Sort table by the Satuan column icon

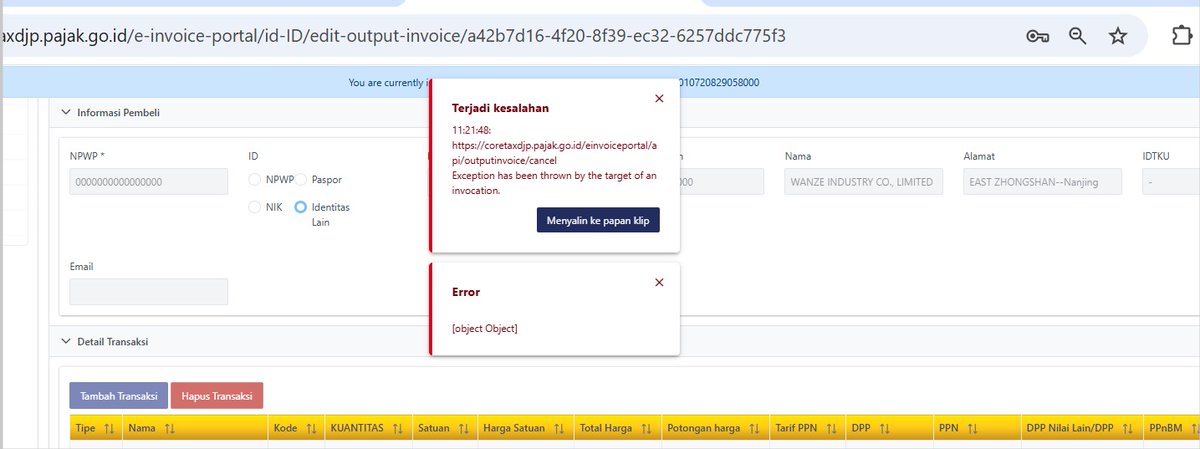point(464,428)
